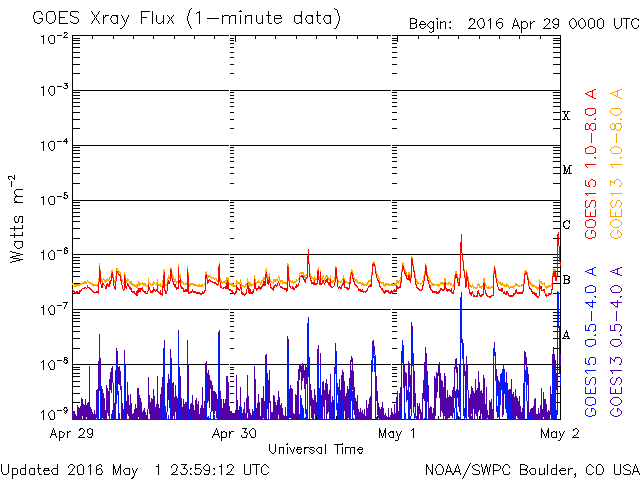The width and height of the screenshot is (640, 480).
Task: Click the M flare class label
Action: coord(566,170)
